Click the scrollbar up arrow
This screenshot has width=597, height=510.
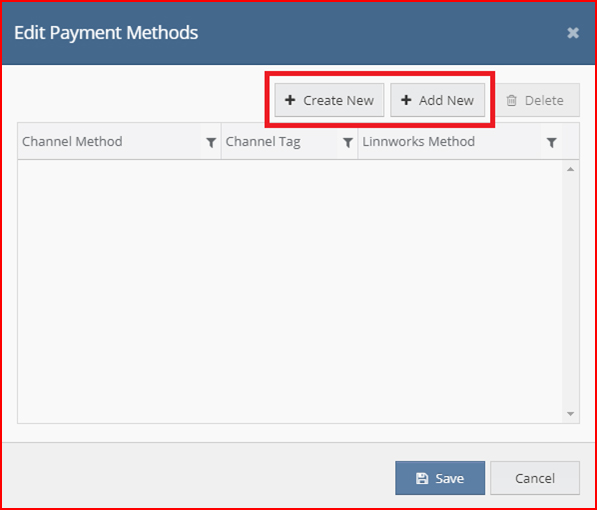[570, 169]
